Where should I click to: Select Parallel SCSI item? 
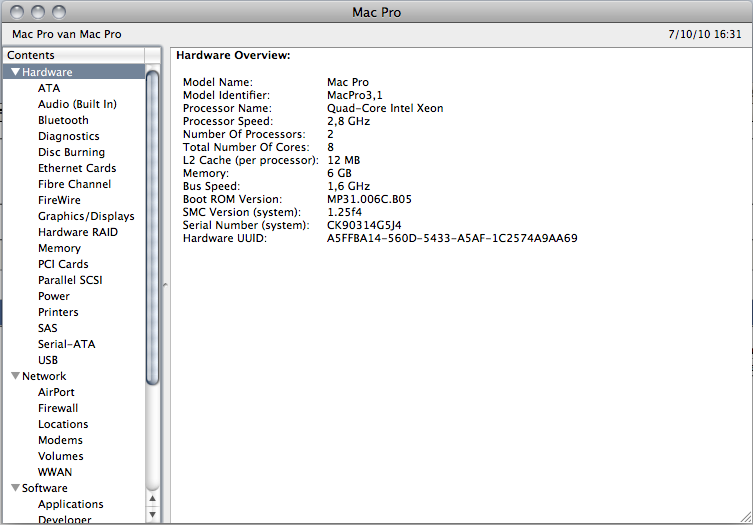coord(70,280)
